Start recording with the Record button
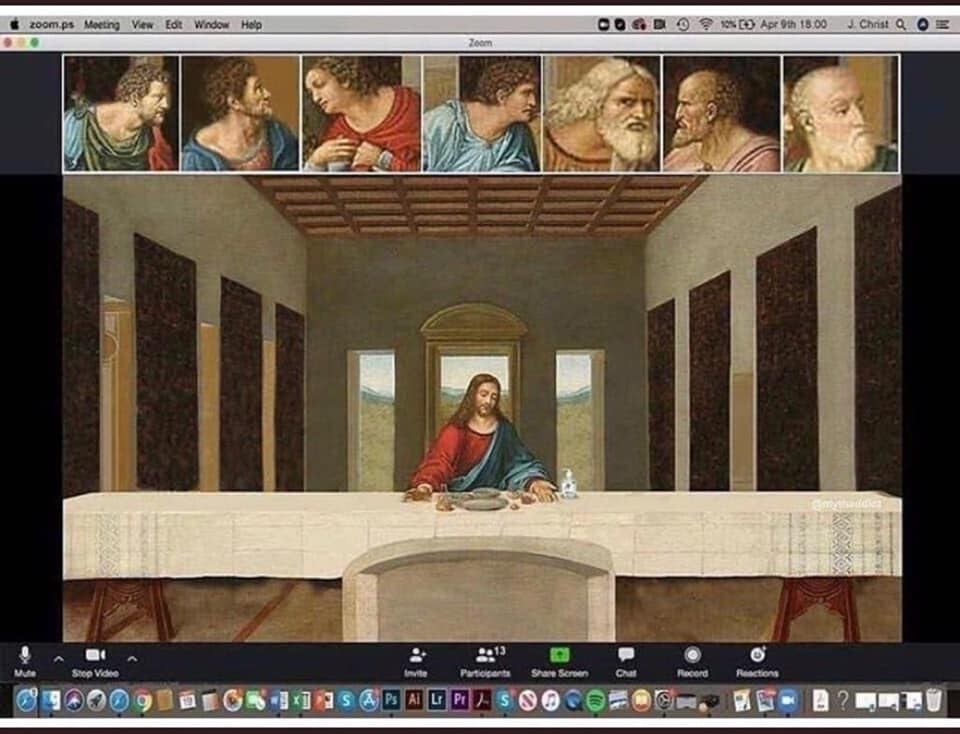Viewport: 960px width, 734px height. 692,662
